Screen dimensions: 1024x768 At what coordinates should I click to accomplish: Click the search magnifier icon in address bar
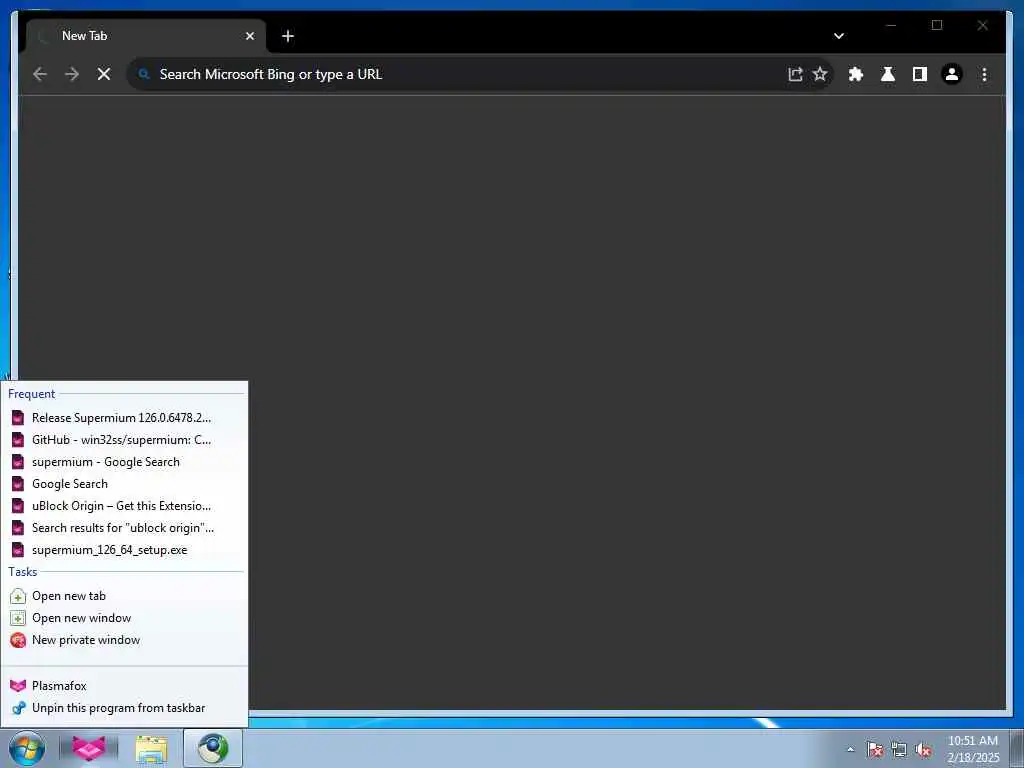[x=144, y=74]
